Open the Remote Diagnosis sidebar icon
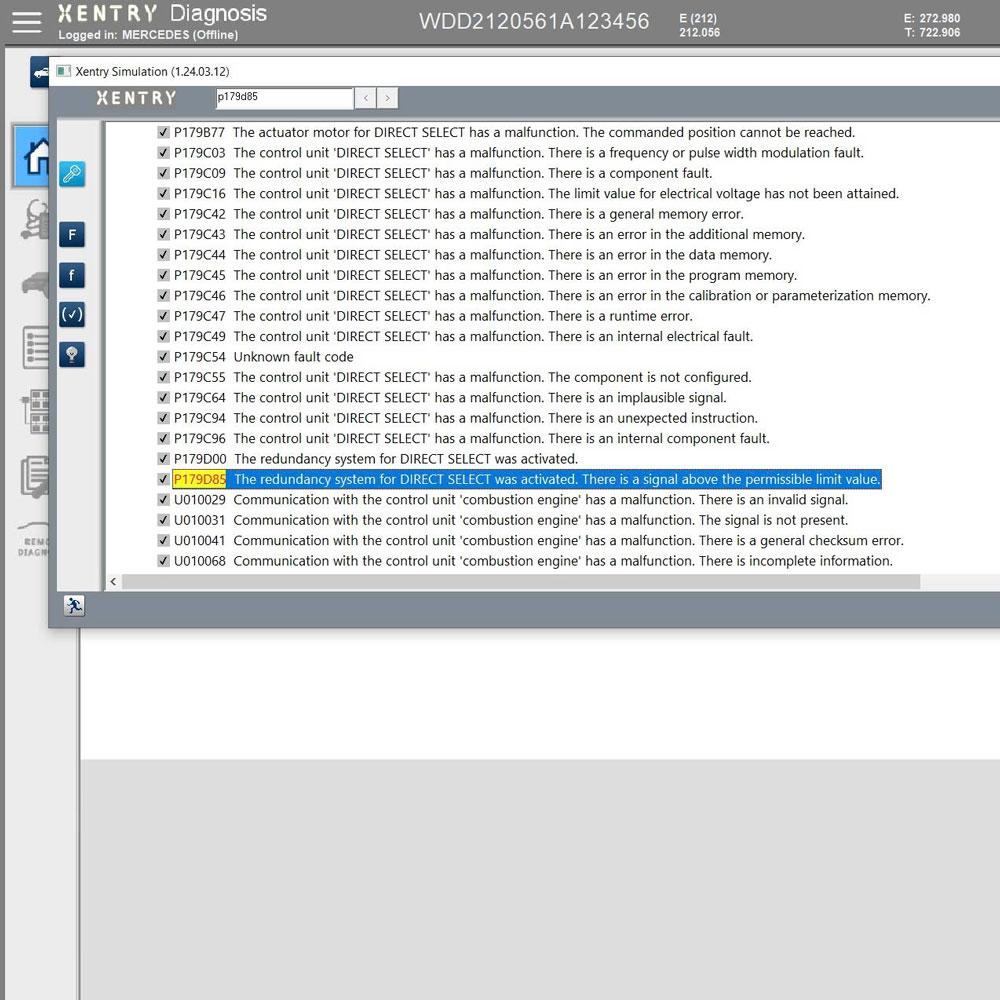The width and height of the screenshot is (1000, 1000). coord(33,540)
